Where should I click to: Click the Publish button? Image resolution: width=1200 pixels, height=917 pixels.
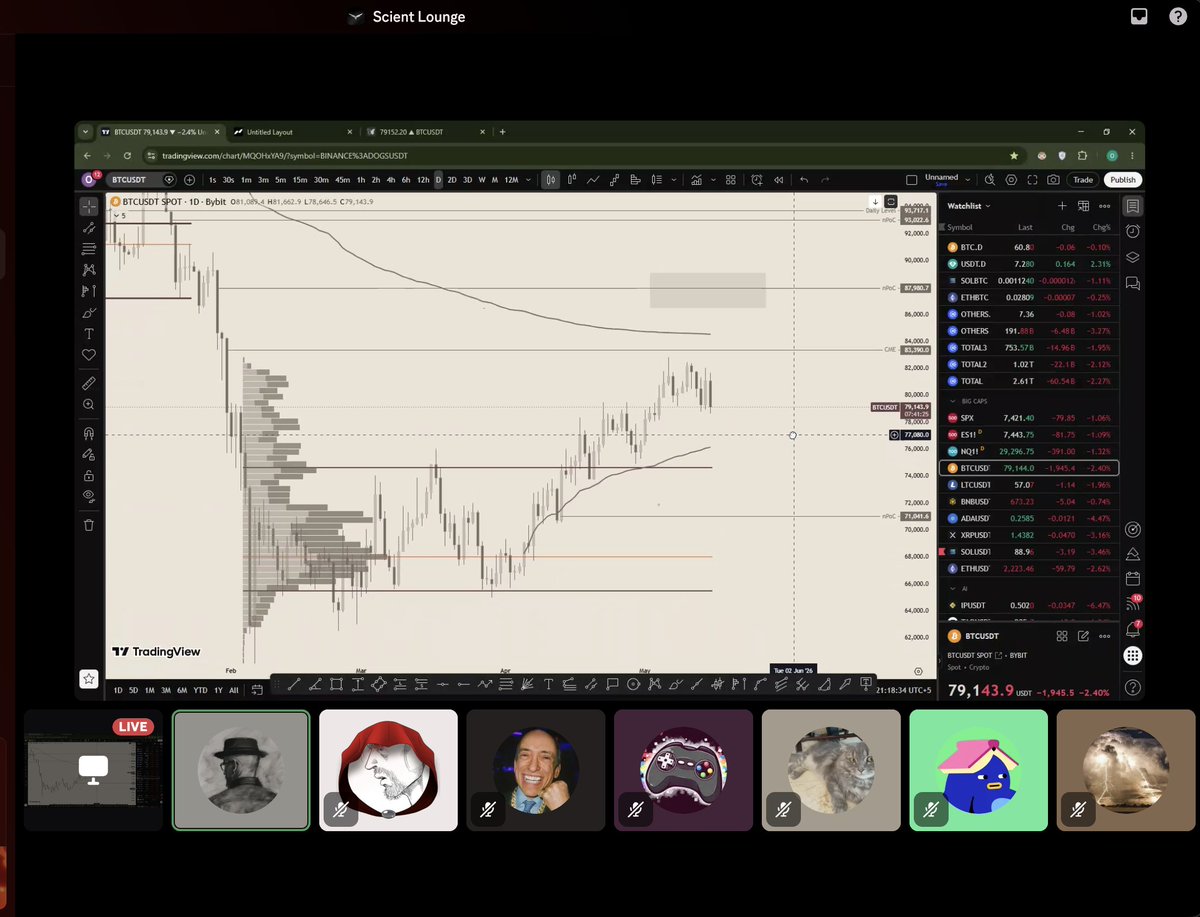point(1123,180)
